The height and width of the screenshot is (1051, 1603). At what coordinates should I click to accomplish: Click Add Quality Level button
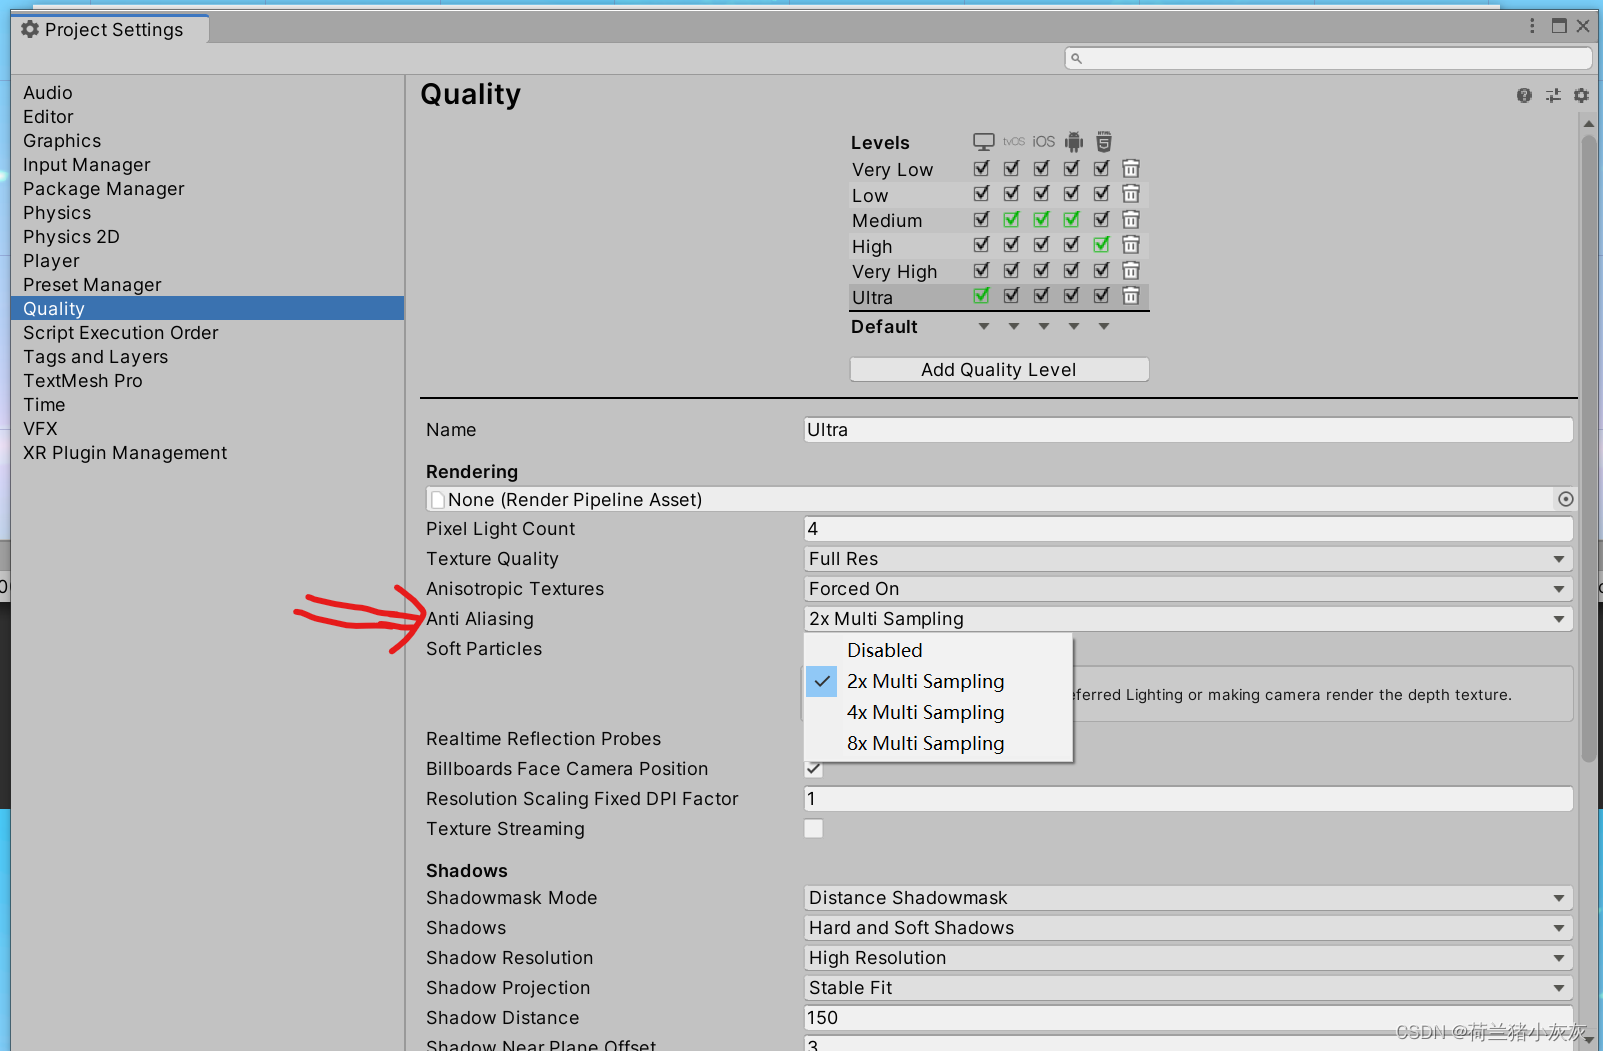click(999, 369)
